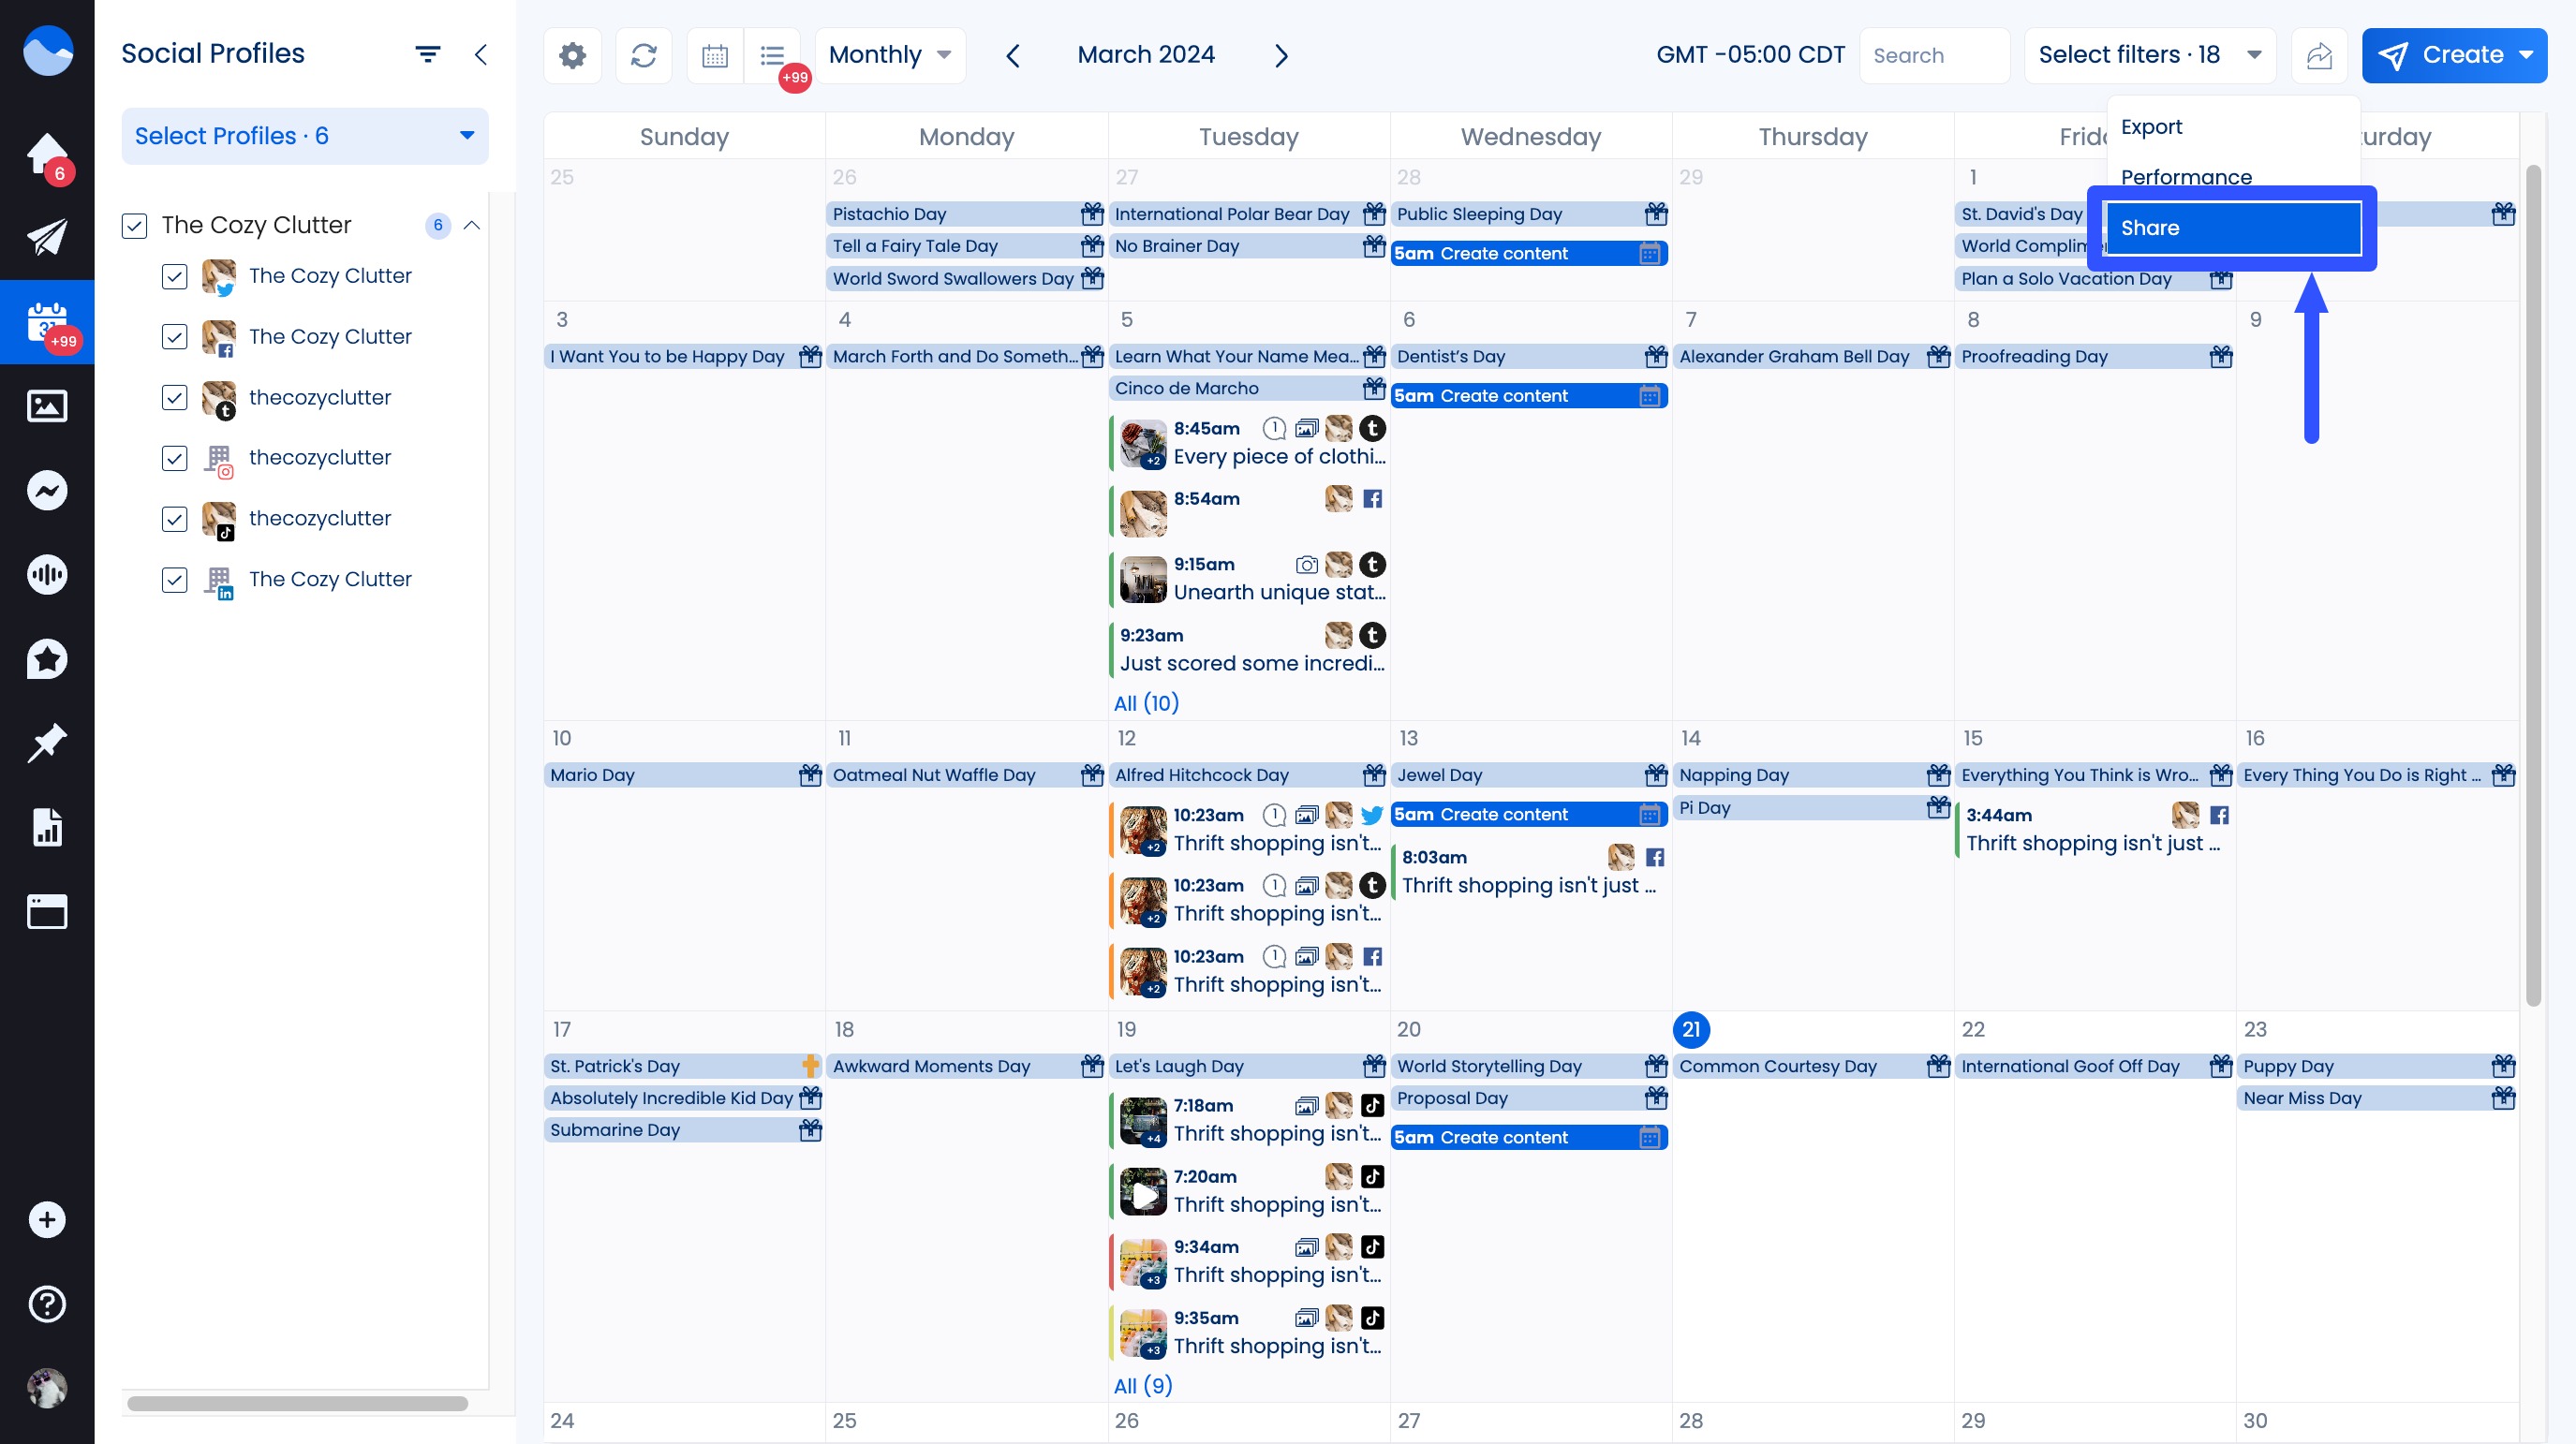Uncheck the Cozy Clutter Twitter profile
Viewport: 2576px width, 1444px height.
[175, 277]
